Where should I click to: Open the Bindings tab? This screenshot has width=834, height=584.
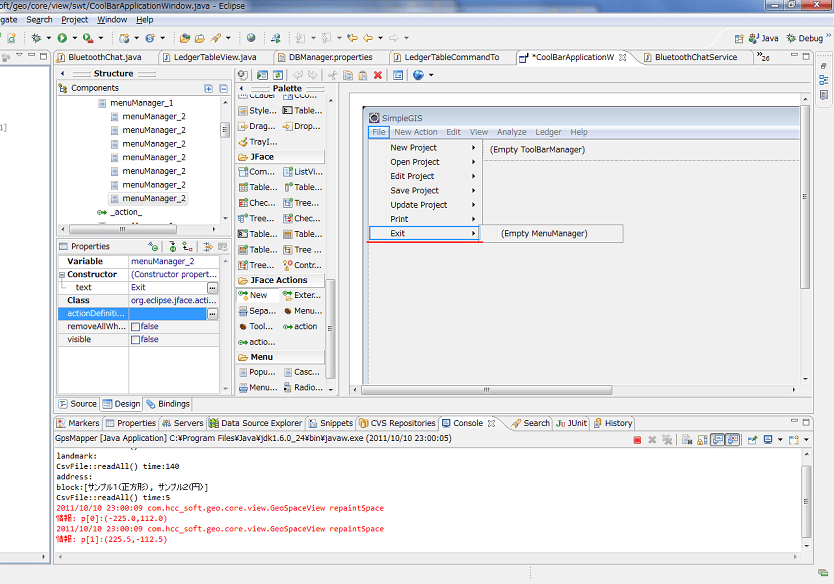(x=168, y=404)
